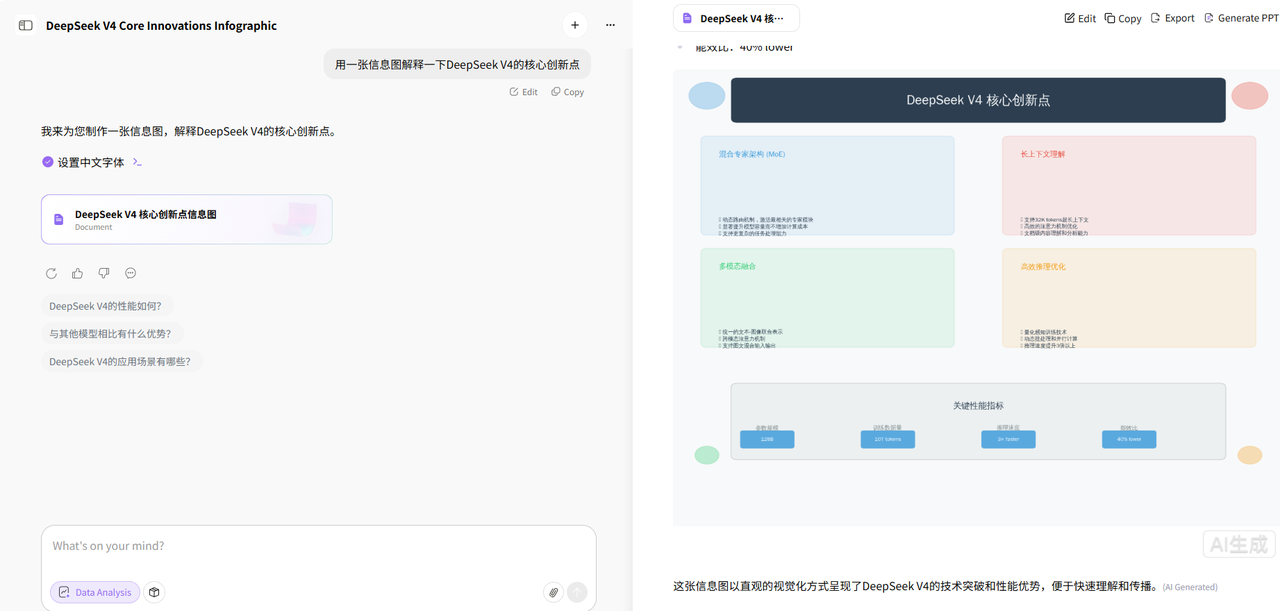Focus the What's on your mind input
Viewport: 1280px width, 611px height.
click(318, 546)
